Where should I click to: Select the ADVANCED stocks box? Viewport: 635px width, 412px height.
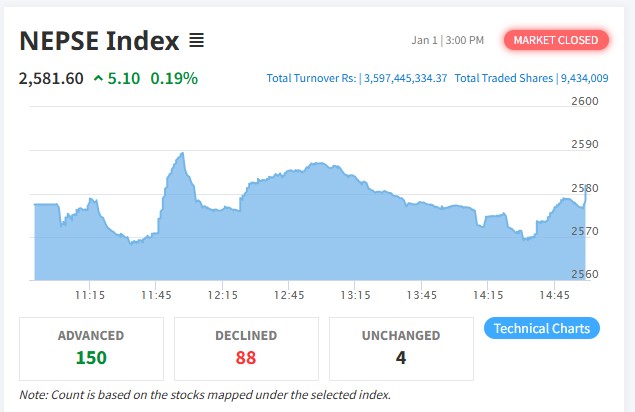coord(92,349)
